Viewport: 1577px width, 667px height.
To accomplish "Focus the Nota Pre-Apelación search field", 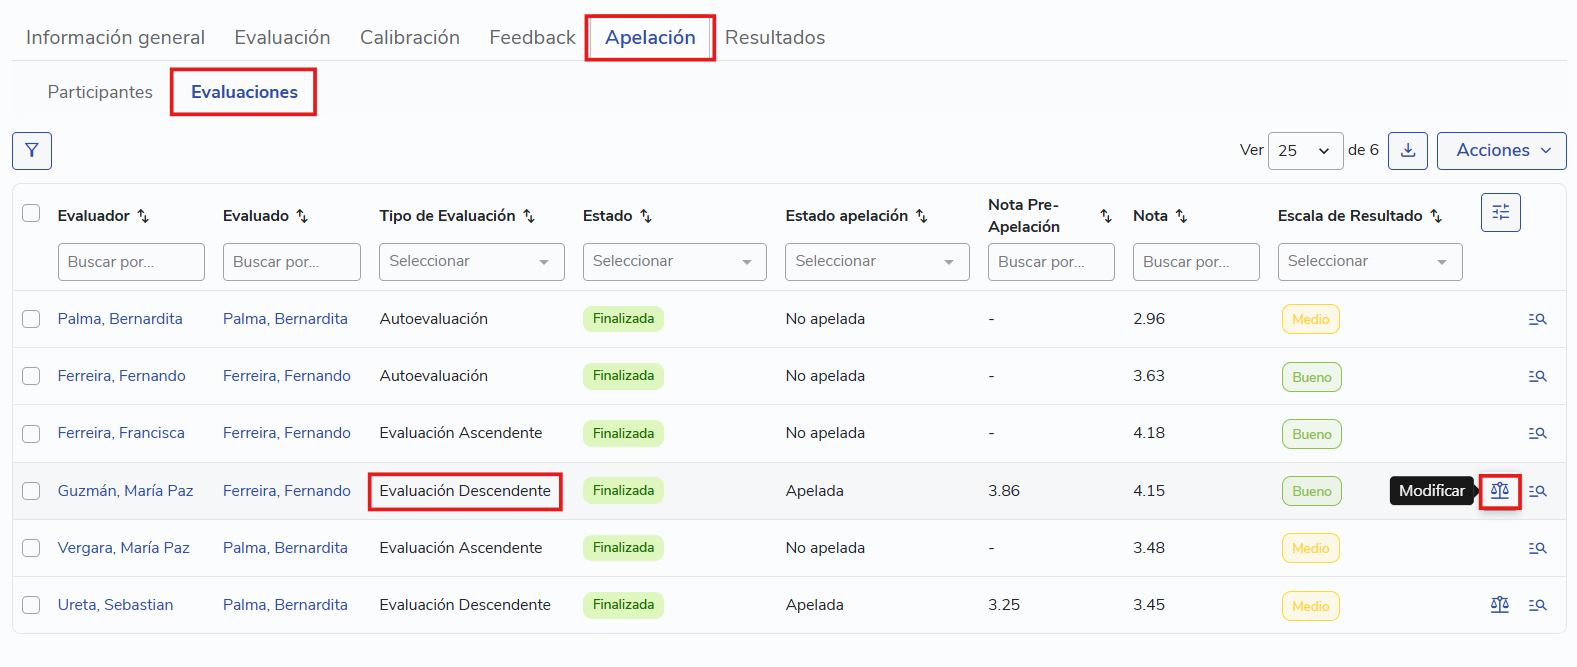I will click(x=1051, y=262).
